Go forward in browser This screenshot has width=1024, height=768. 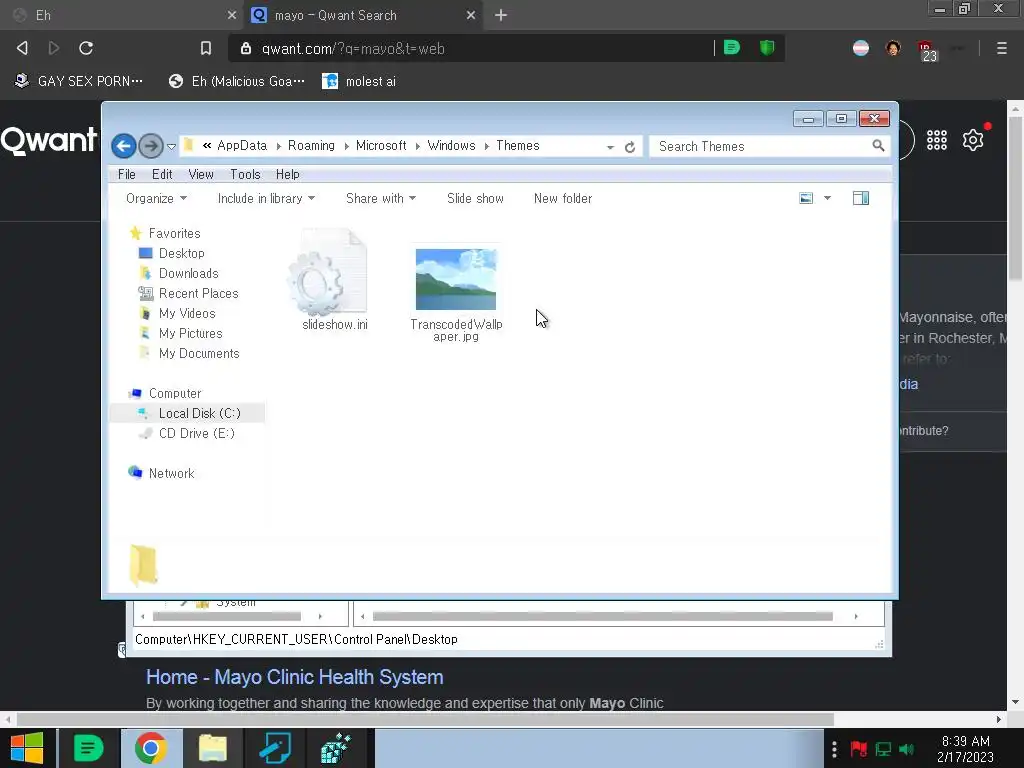tap(54, 48)
